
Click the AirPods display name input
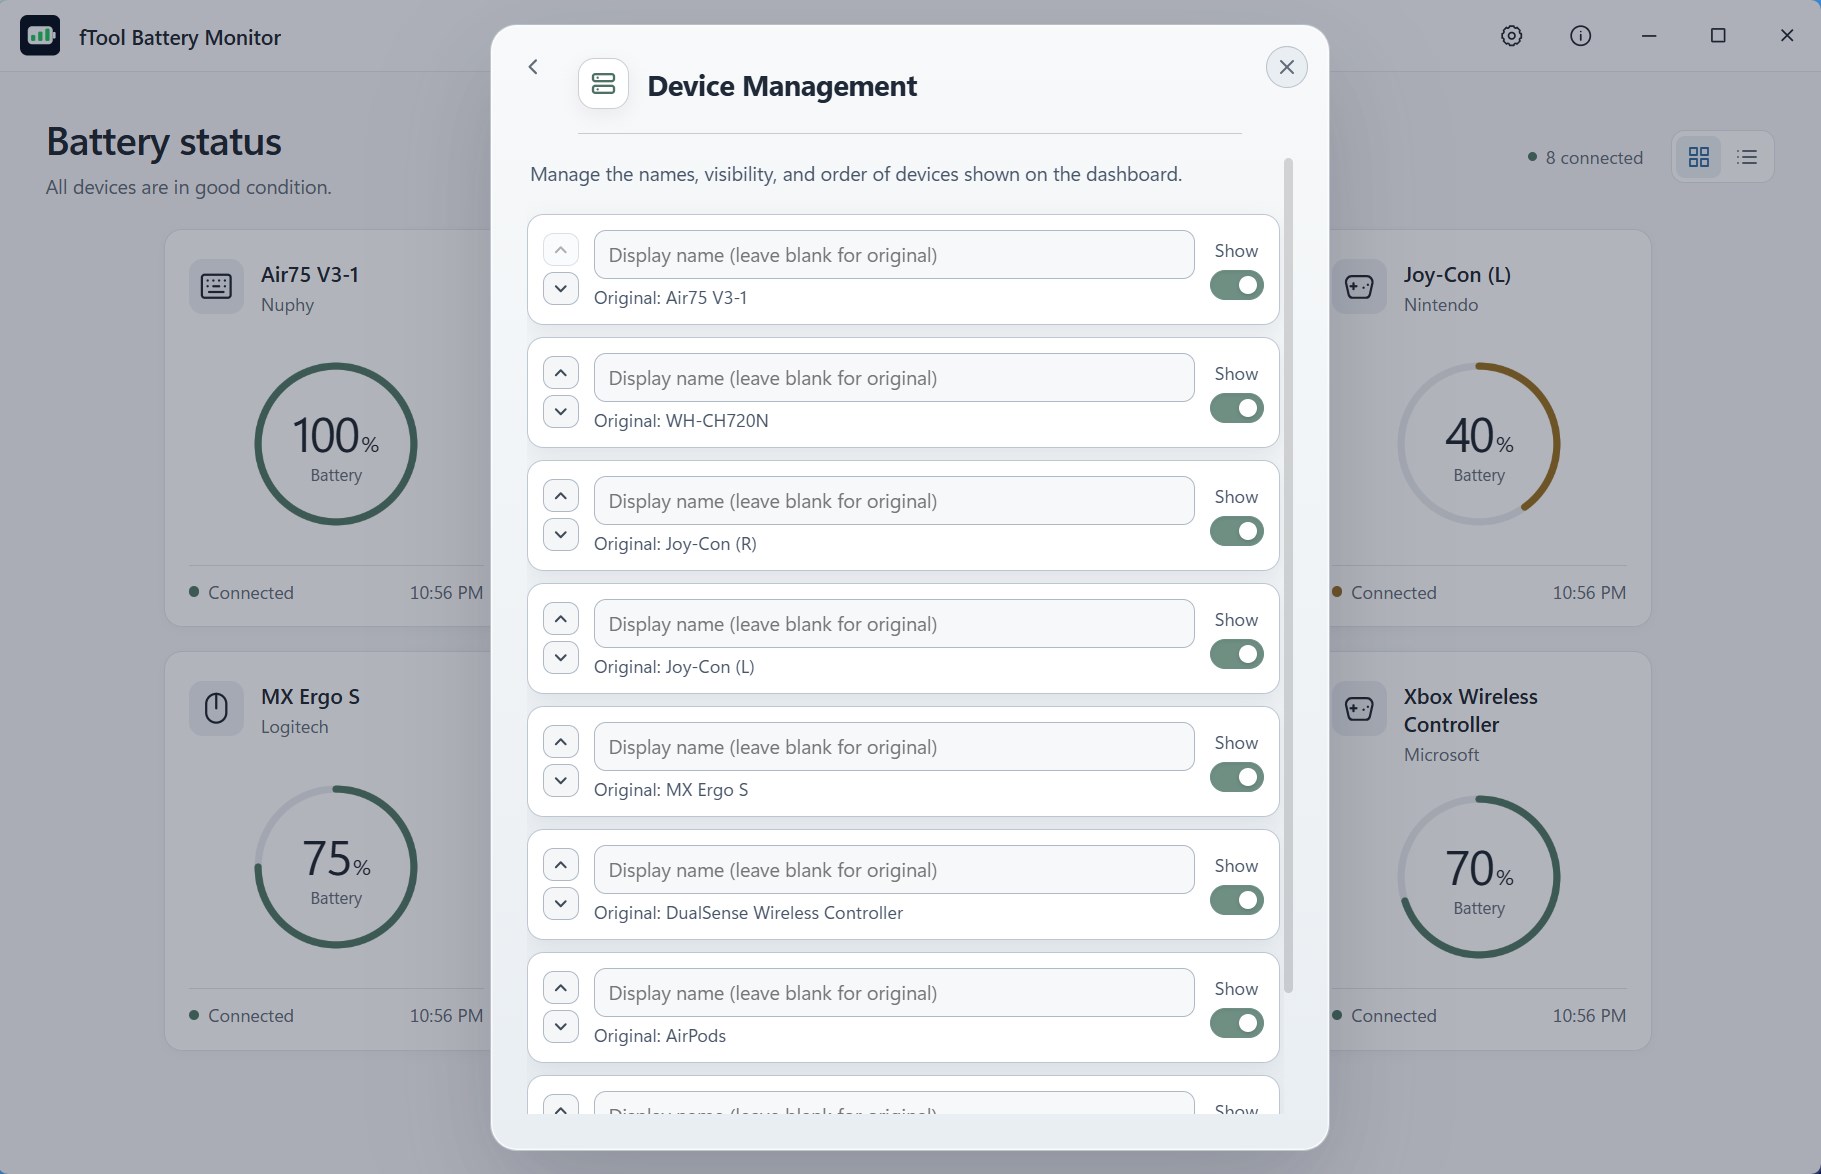894,993
